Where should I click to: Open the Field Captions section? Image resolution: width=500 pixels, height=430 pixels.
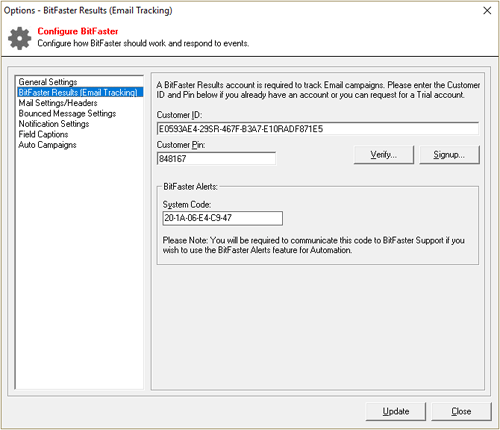[43, 134]
